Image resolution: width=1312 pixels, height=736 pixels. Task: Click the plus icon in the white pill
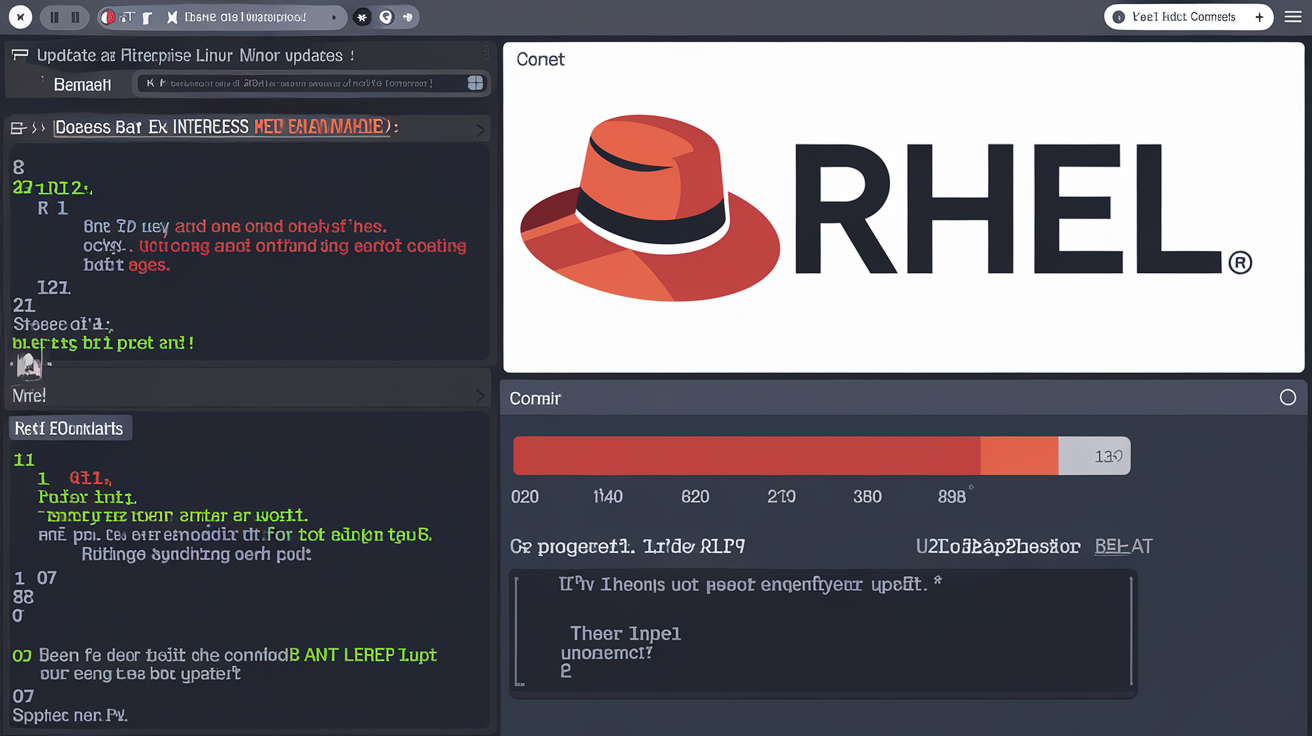tap(1259, 17)
